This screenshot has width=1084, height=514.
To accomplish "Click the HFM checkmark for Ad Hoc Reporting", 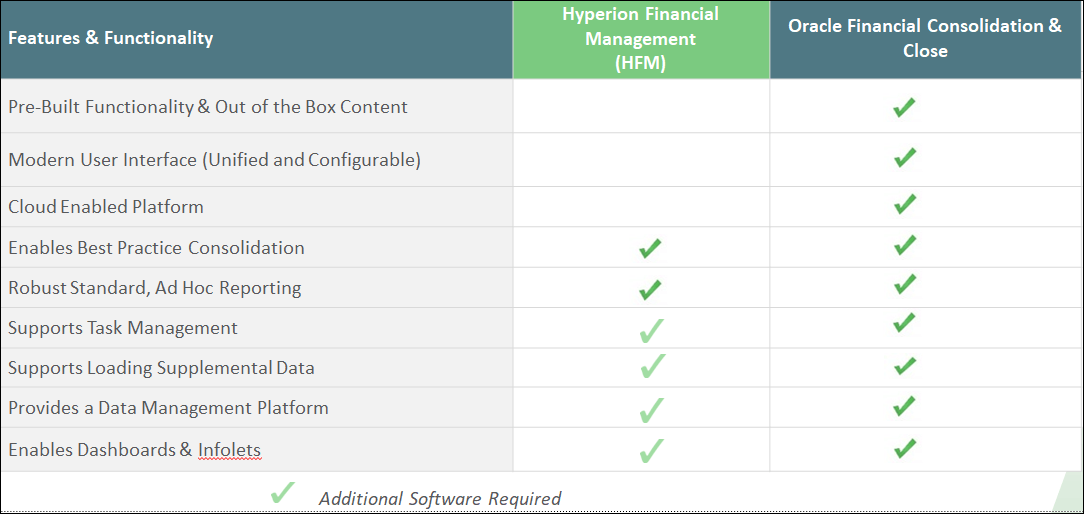I will [650, 288].
